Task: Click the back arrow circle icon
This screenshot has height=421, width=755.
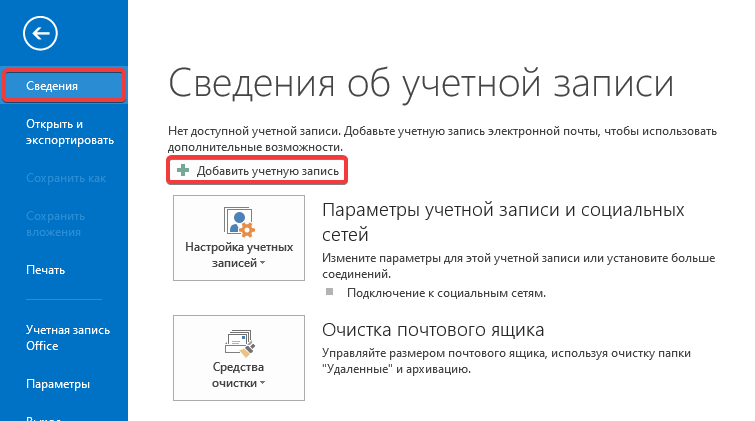Action: (42, 34)
